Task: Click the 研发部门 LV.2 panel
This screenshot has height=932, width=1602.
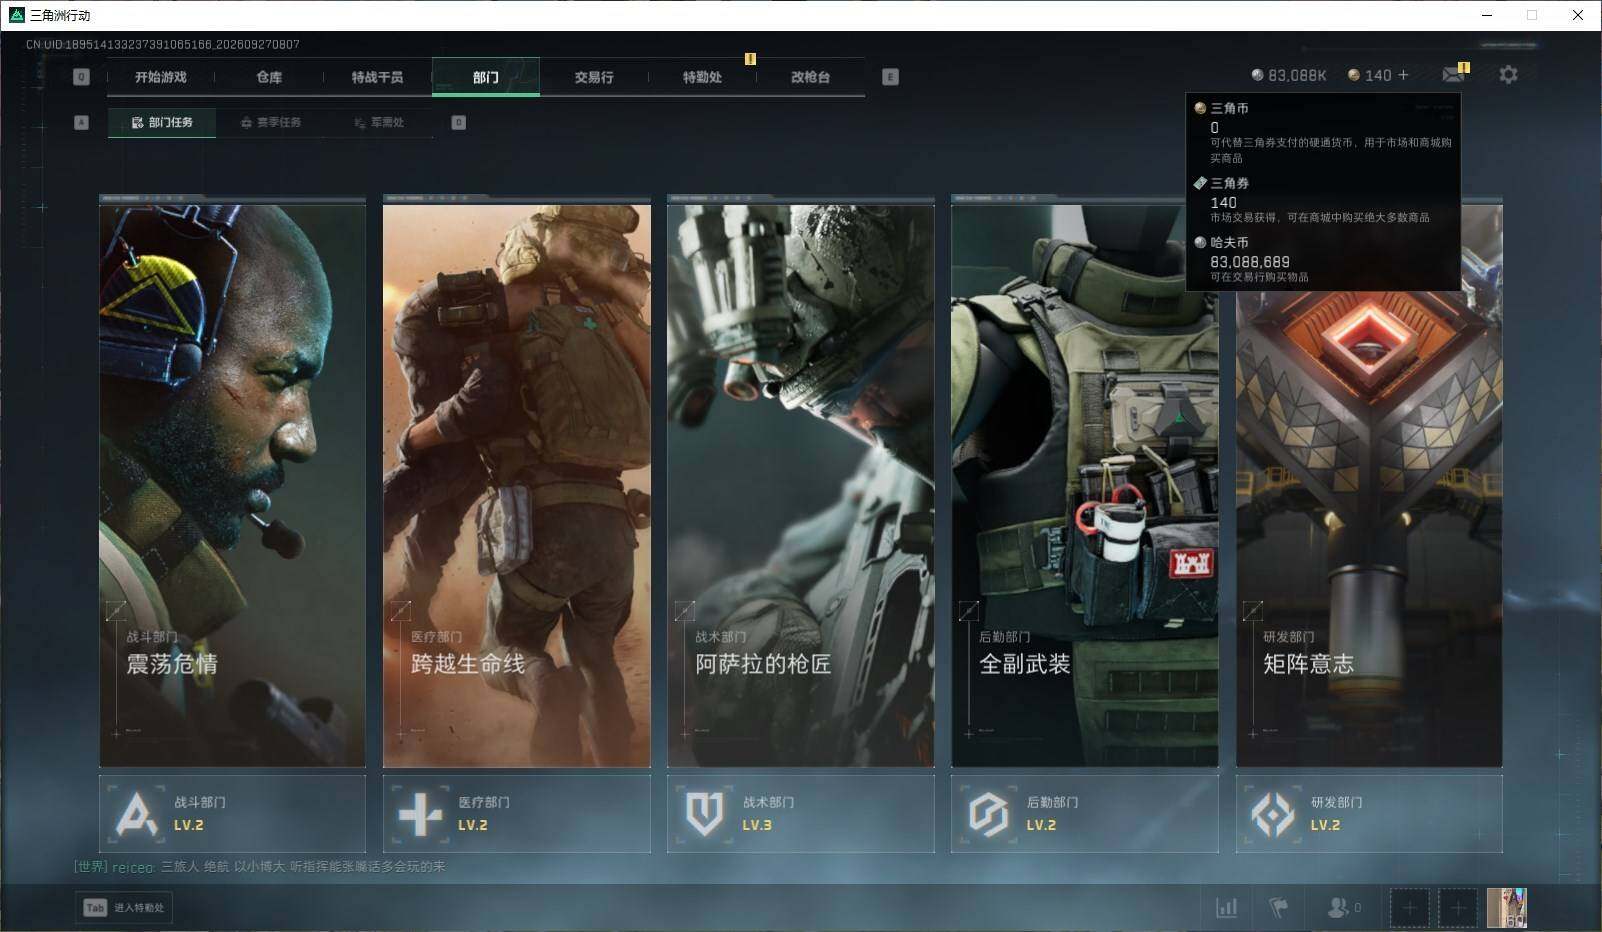Action: coord(1369,814)
